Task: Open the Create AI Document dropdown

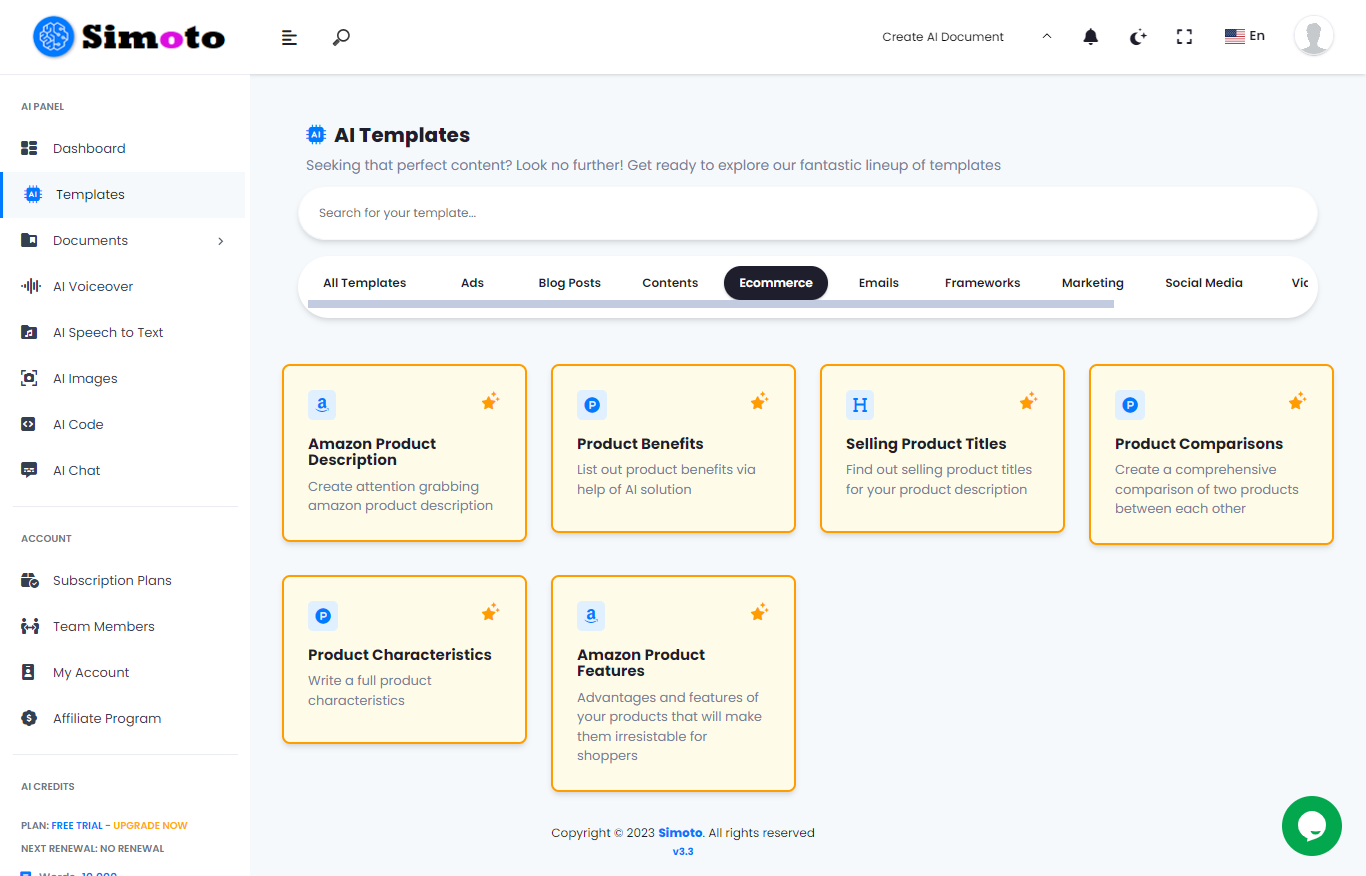Action: tap(966, 37)
